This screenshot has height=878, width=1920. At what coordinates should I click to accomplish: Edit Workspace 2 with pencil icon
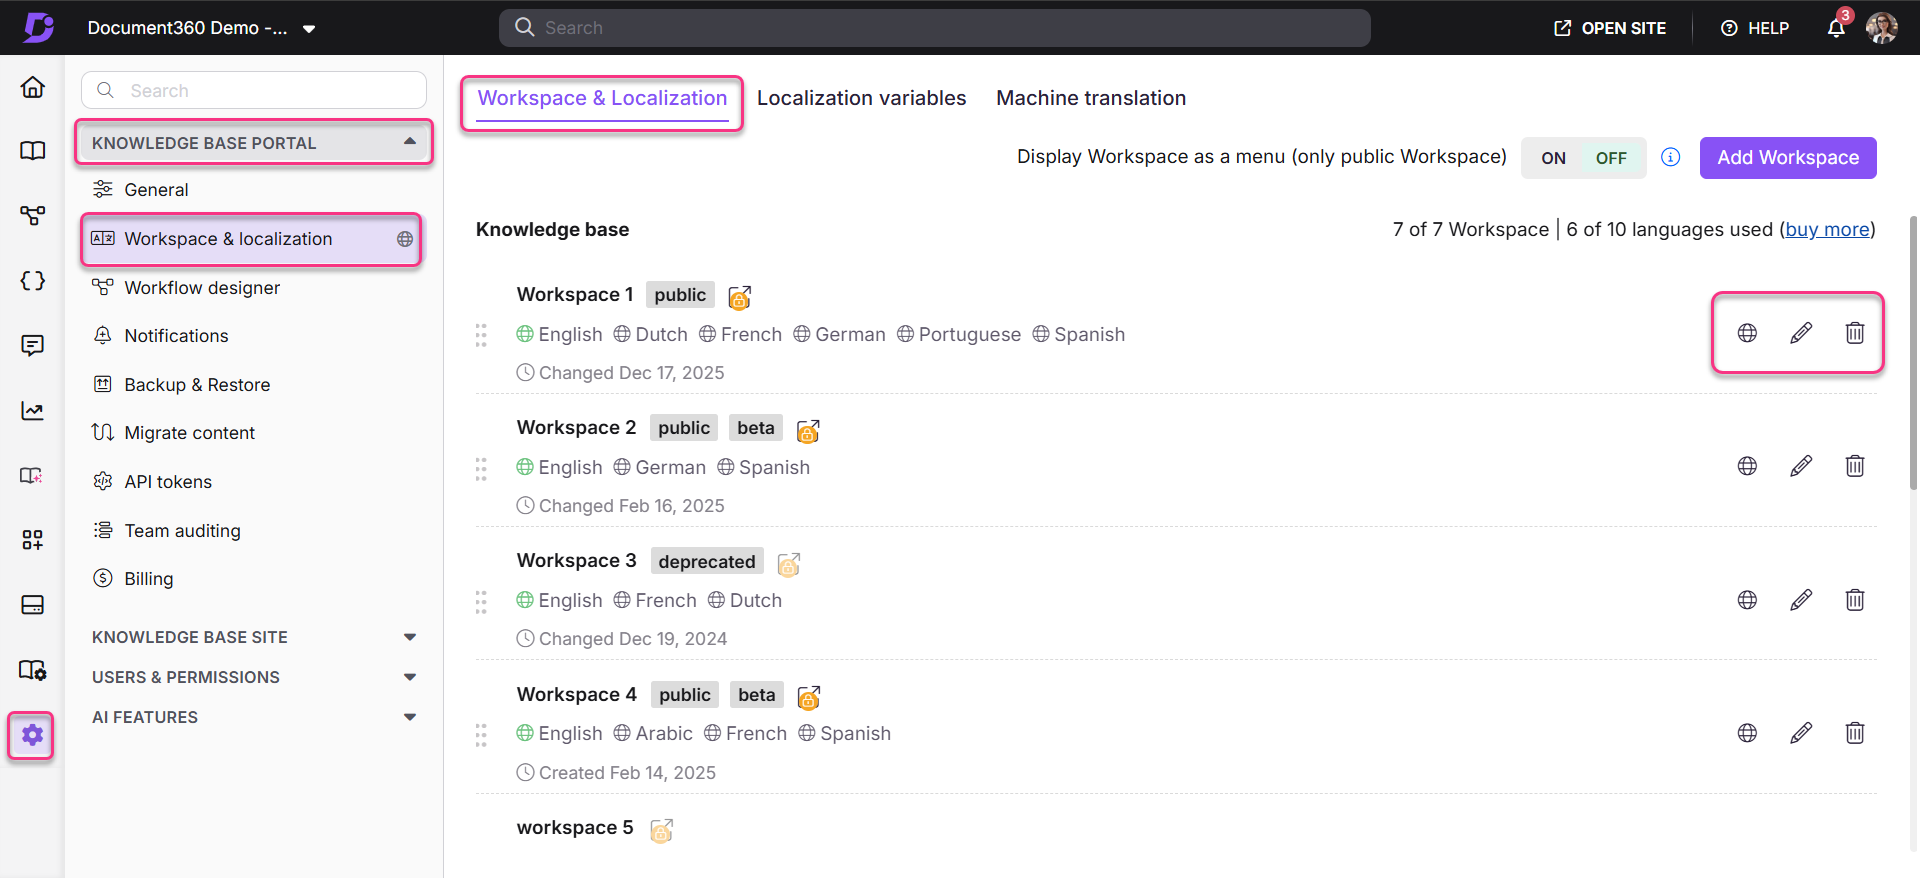pos(1801,466)
